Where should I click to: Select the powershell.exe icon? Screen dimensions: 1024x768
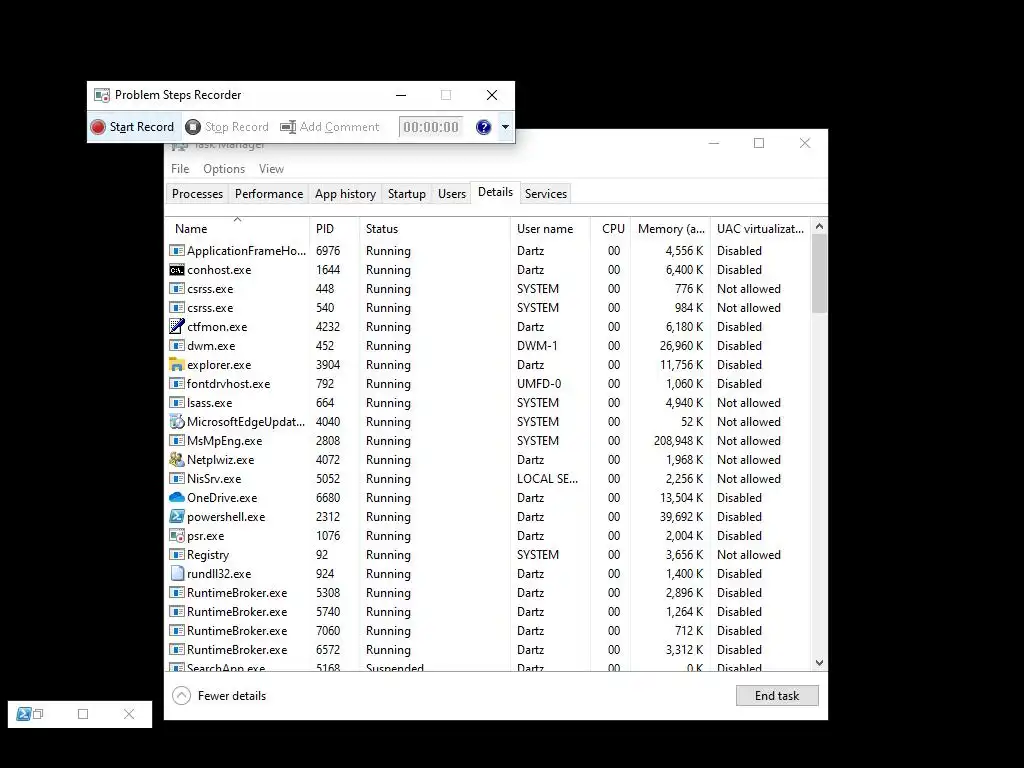click(176, 517)
